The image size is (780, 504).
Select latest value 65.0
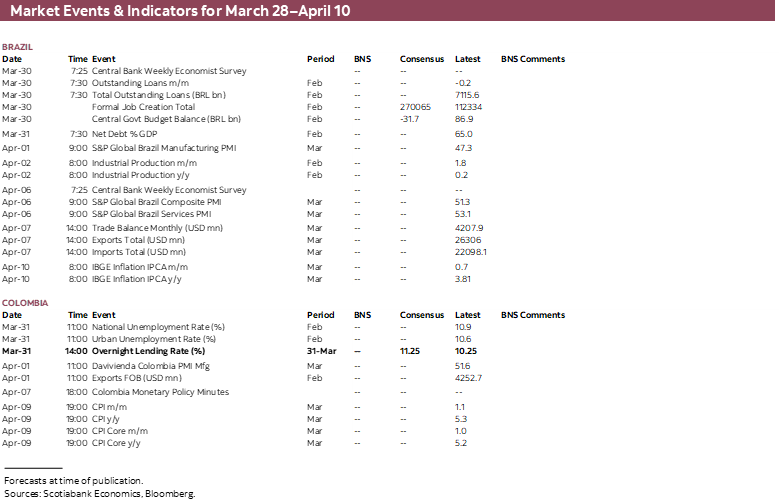(464, 134)
